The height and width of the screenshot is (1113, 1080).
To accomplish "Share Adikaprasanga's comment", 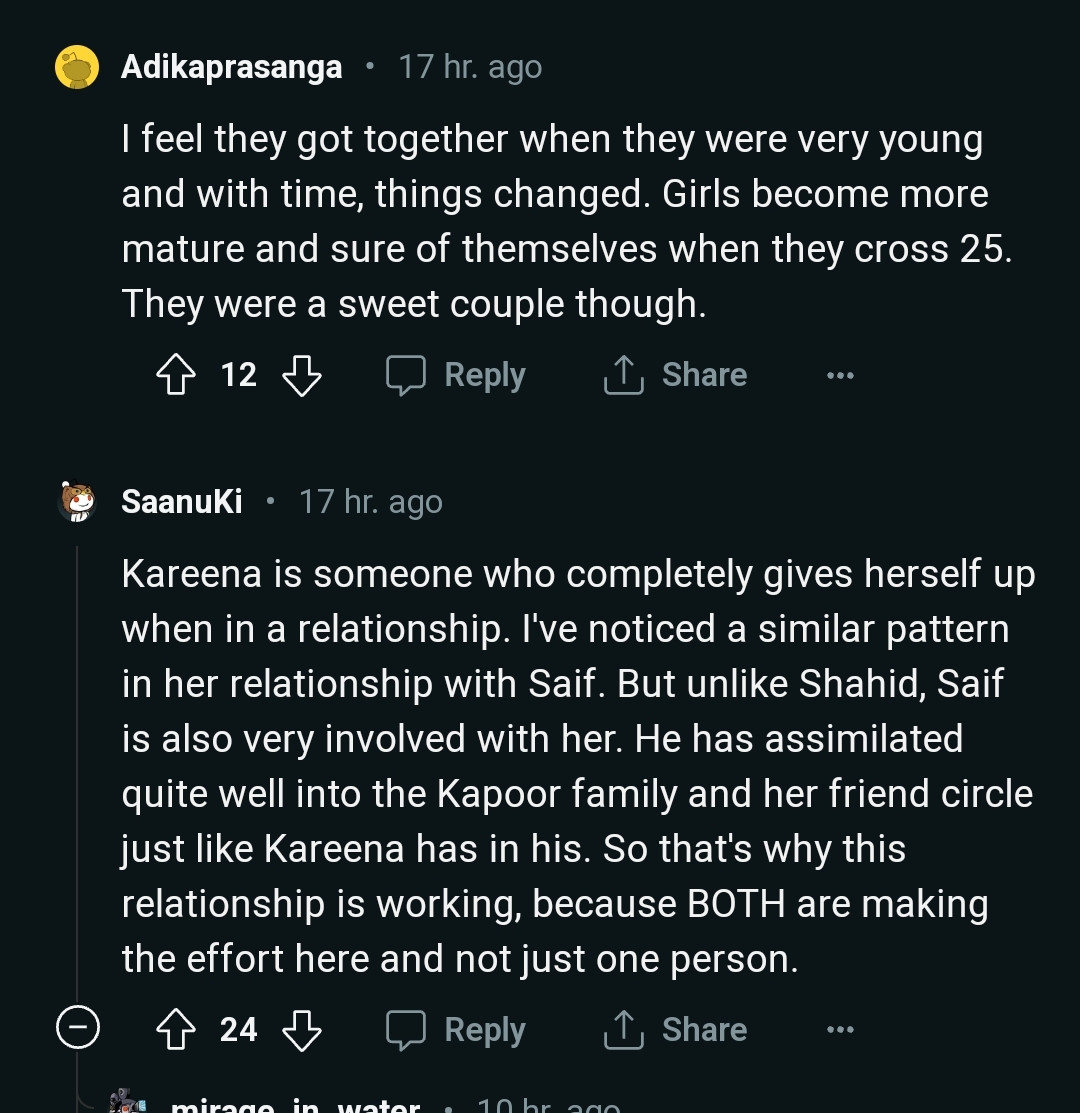I will tap(676, 376).
